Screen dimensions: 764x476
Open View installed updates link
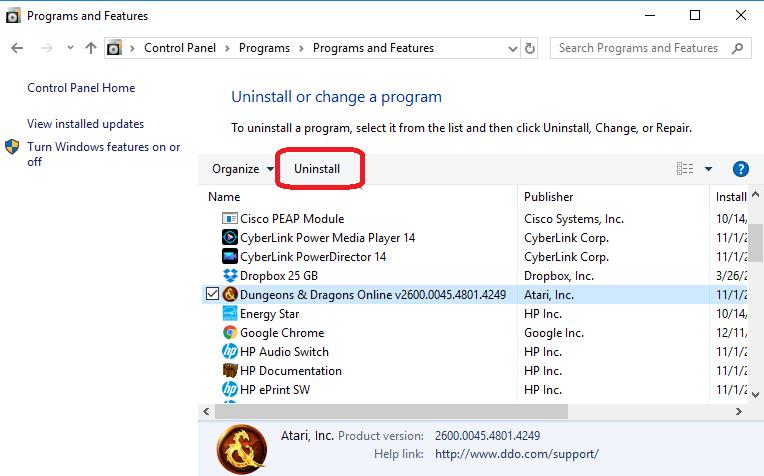[x=86, y=124]
